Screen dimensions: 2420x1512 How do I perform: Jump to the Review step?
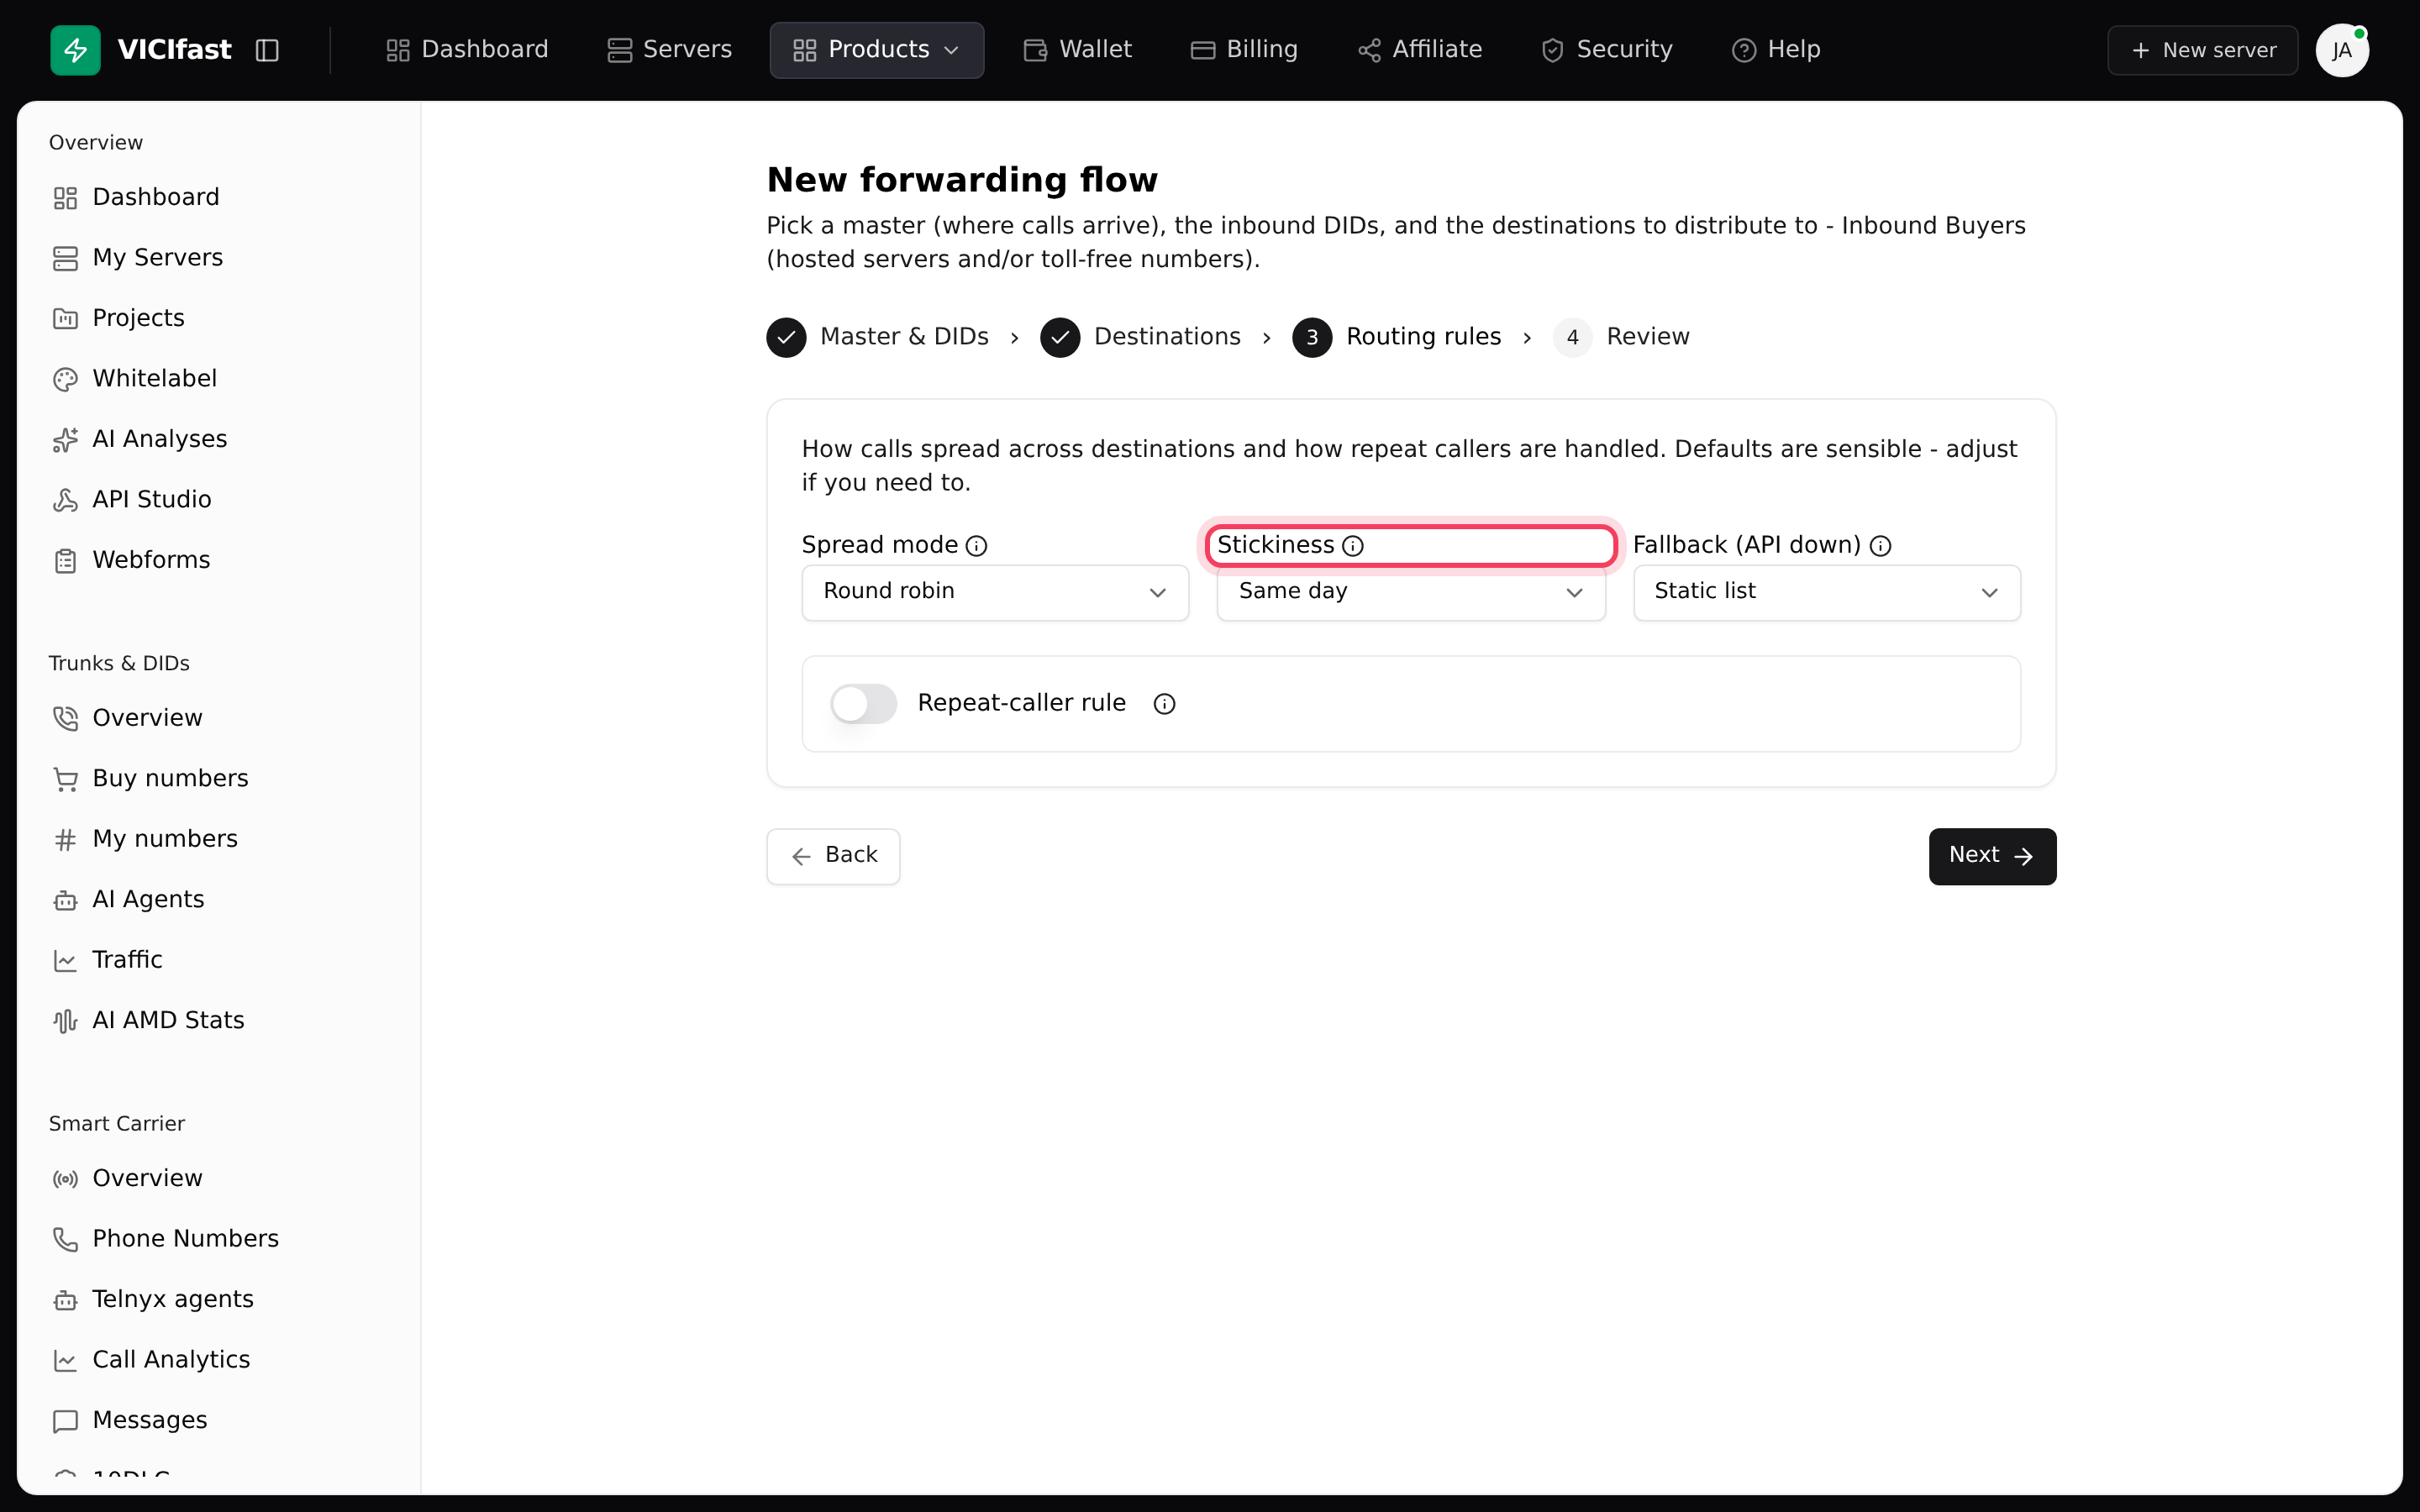[1621, 337]
